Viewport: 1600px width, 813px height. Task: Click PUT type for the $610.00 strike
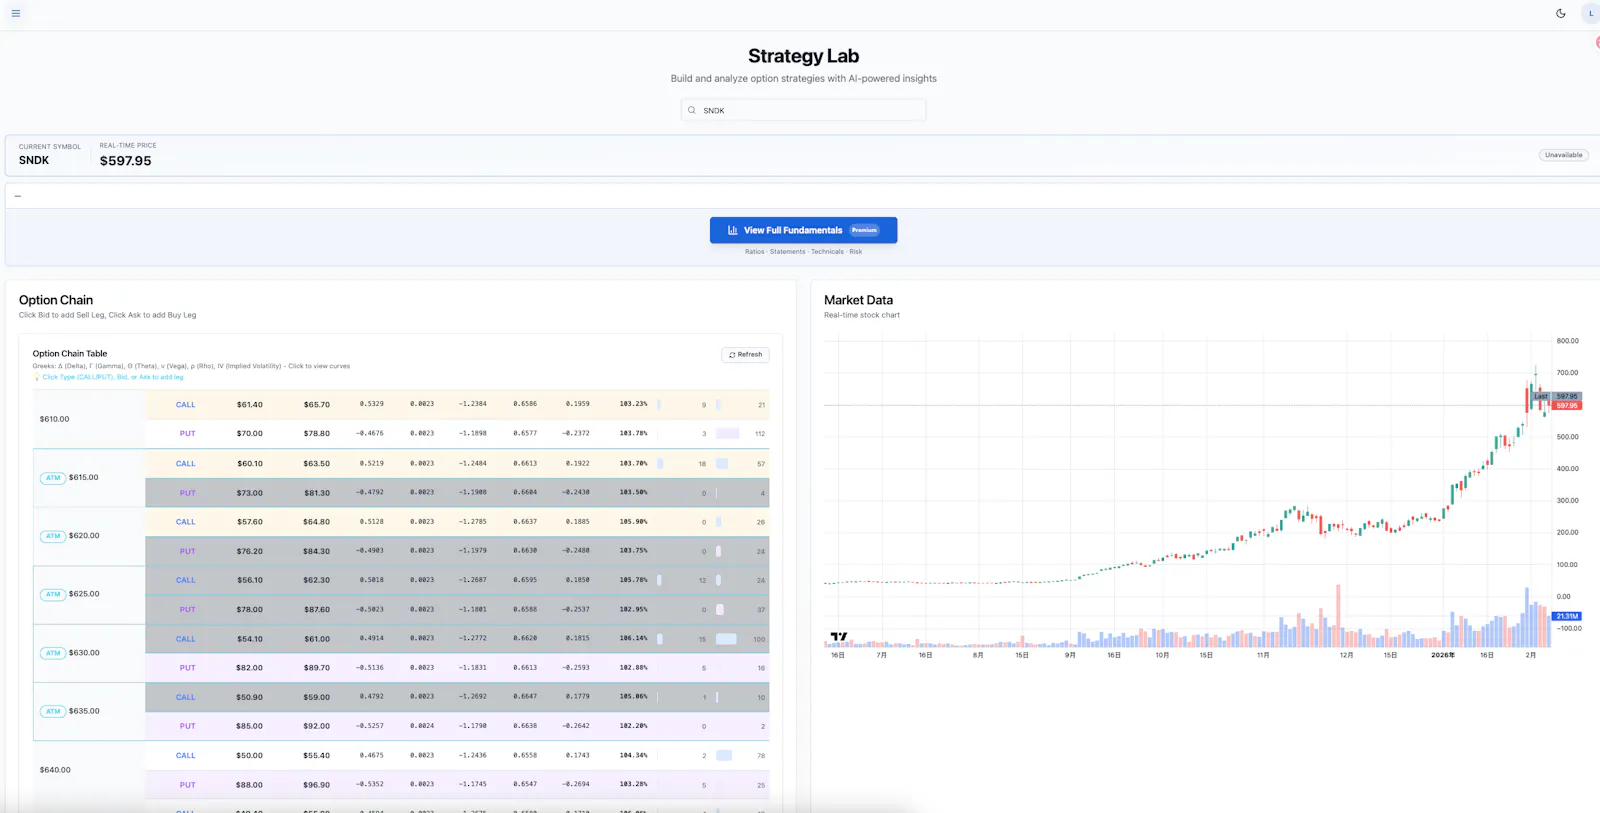187,434
